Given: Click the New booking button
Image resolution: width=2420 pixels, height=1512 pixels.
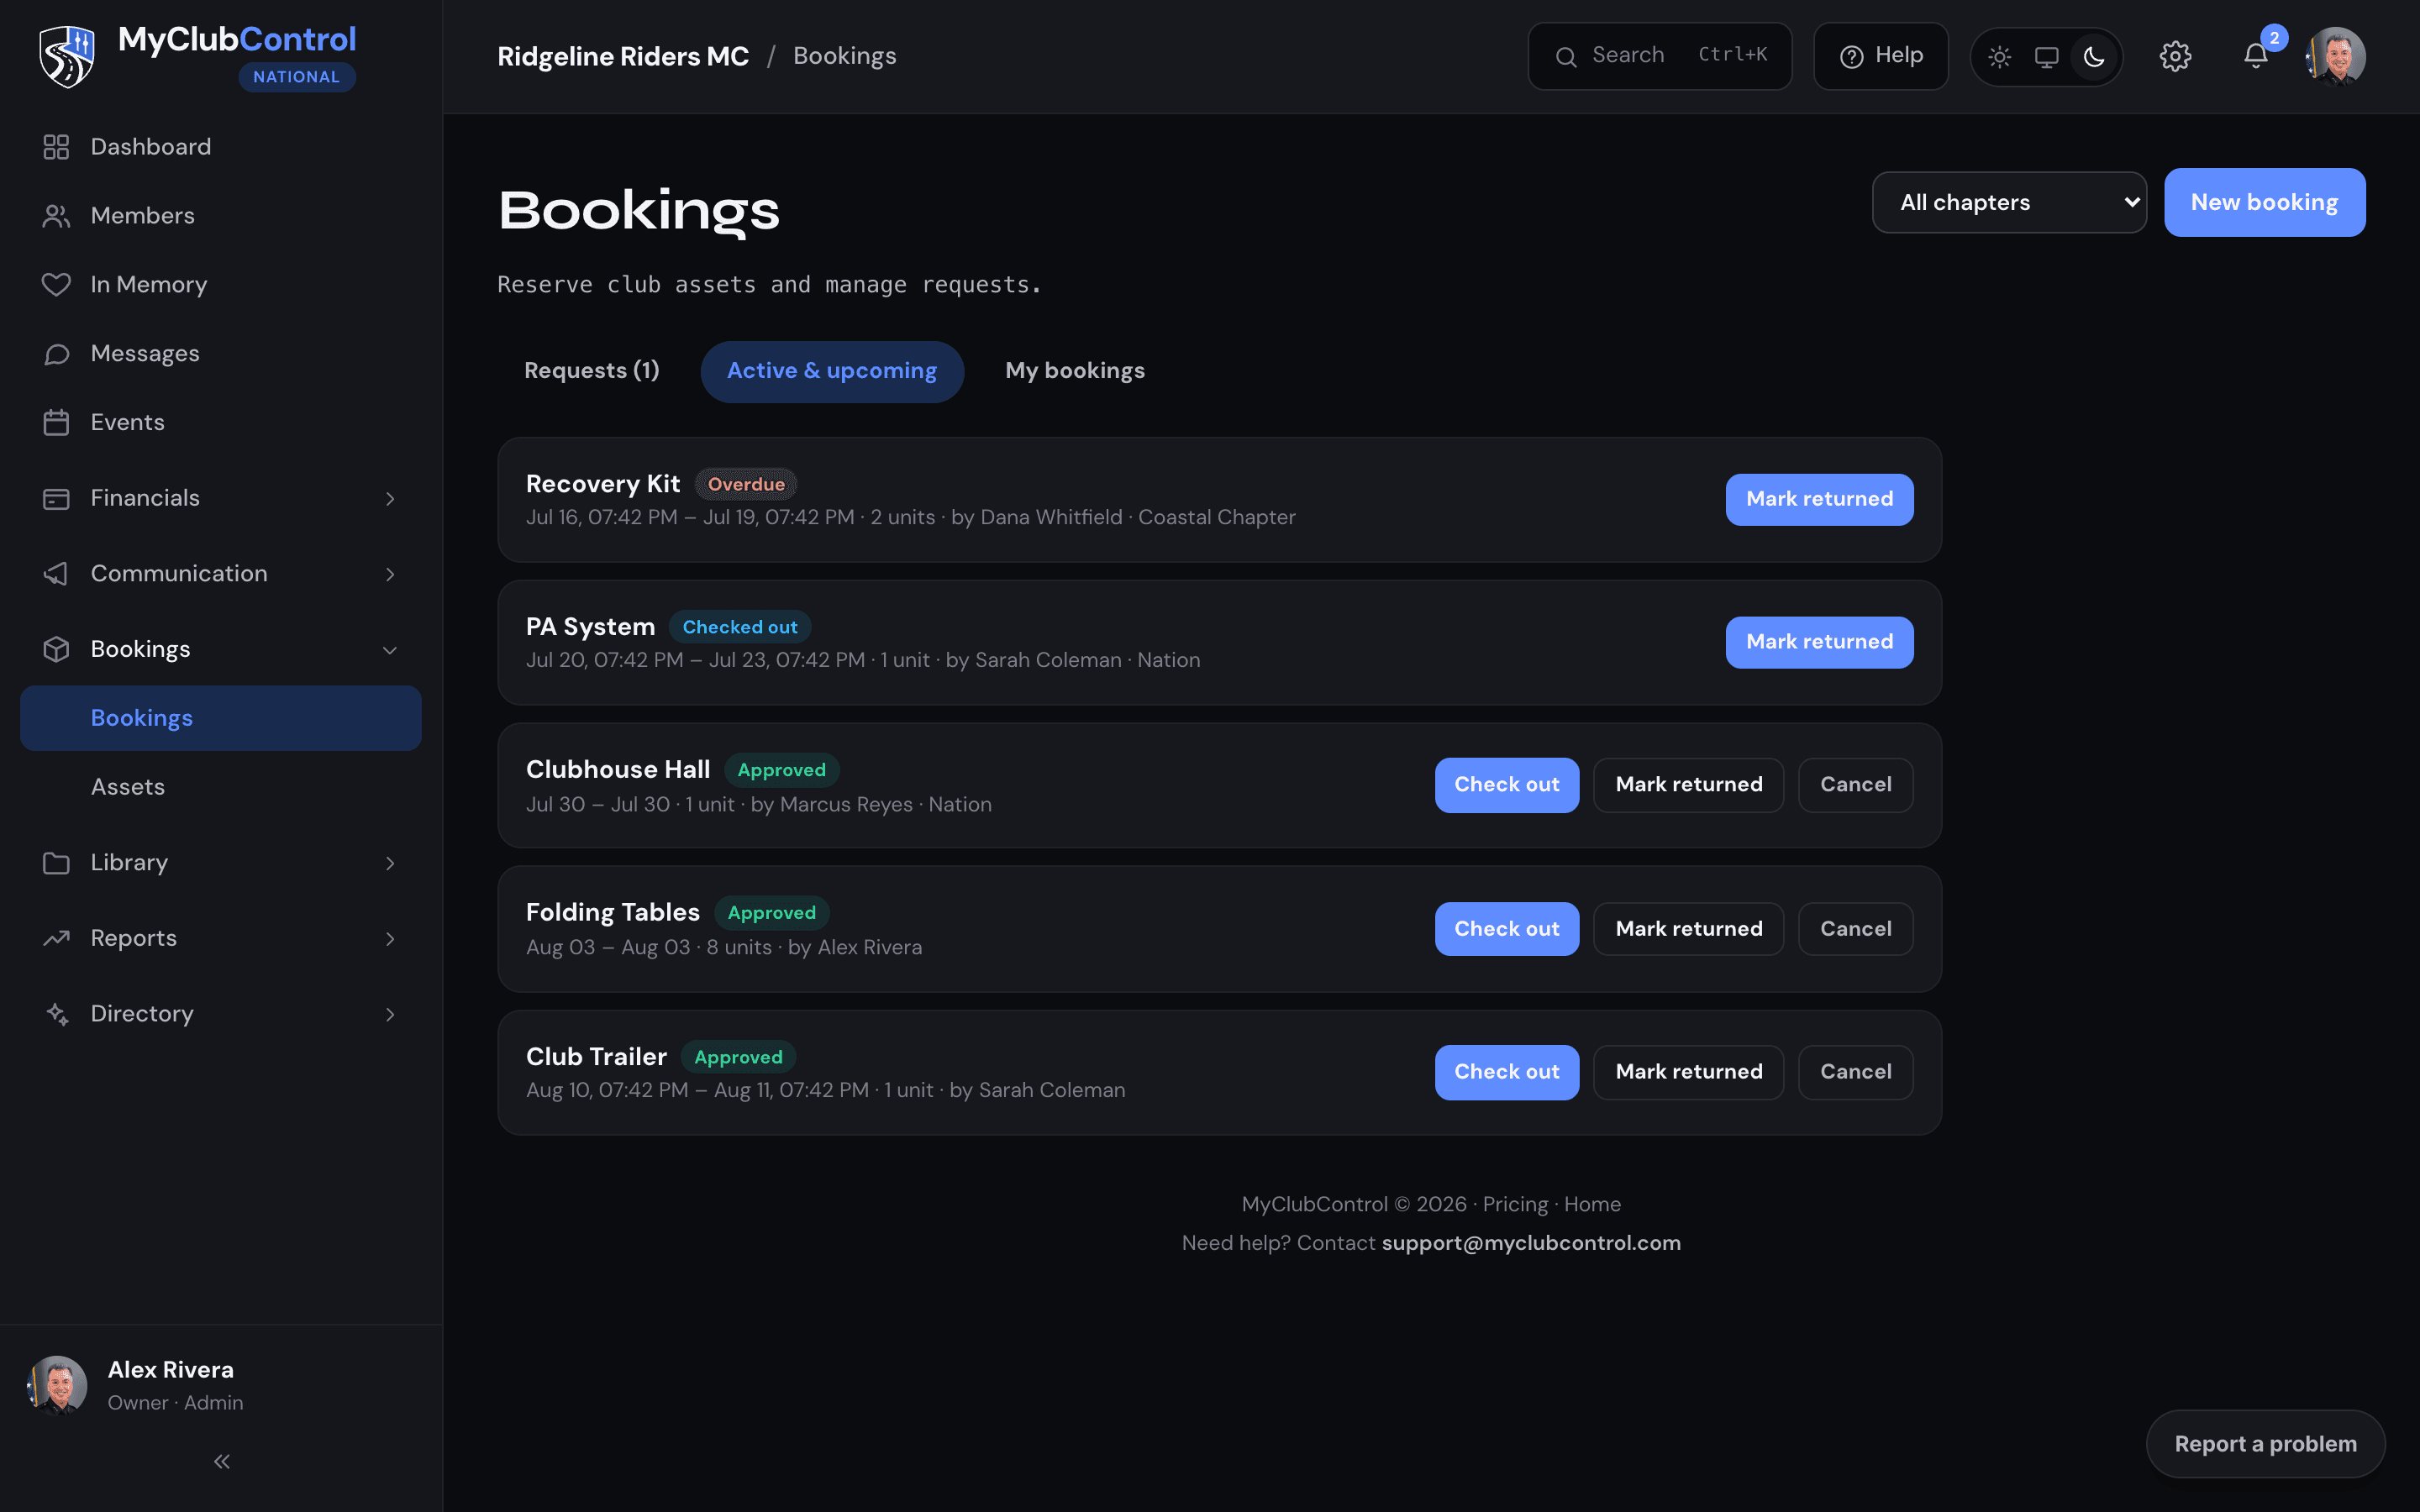Looking at the screenshot, I should [2264, 202].
